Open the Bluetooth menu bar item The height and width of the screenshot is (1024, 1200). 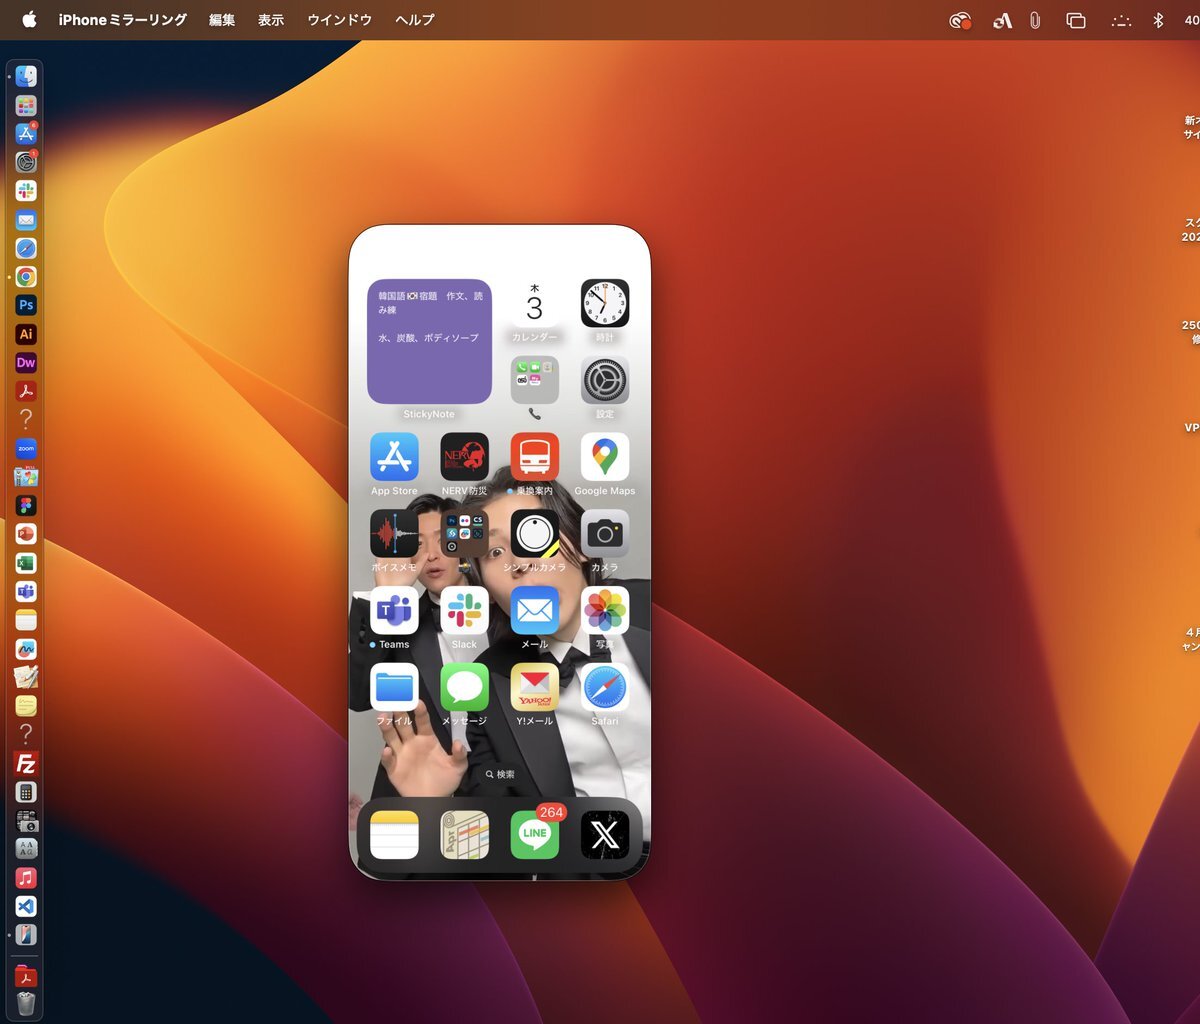click(x=1158, y=20)
